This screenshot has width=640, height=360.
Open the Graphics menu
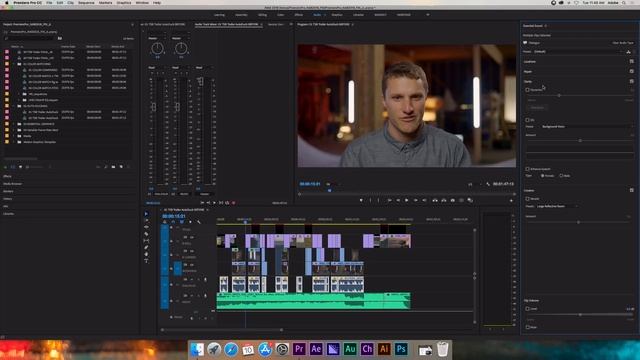[124, 2]
